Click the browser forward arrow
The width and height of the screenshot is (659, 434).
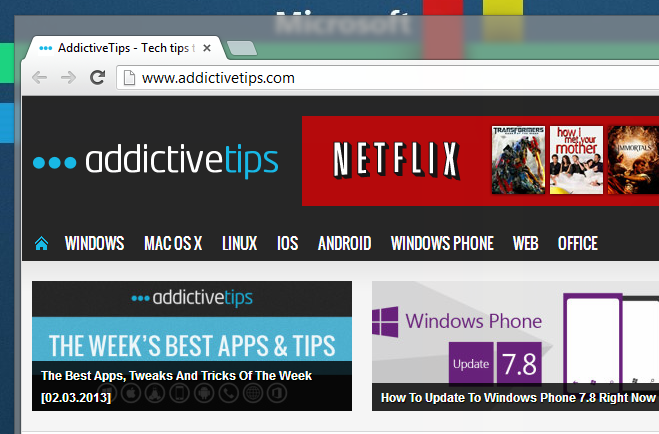click(68, 77)
